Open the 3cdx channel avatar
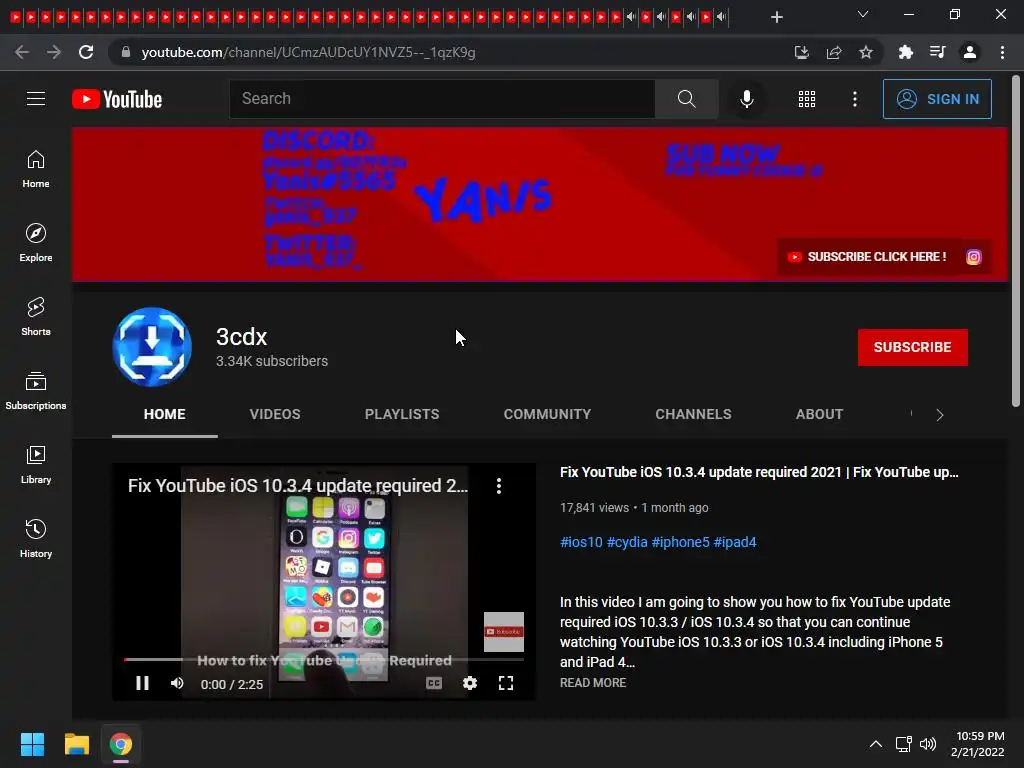 152,347
